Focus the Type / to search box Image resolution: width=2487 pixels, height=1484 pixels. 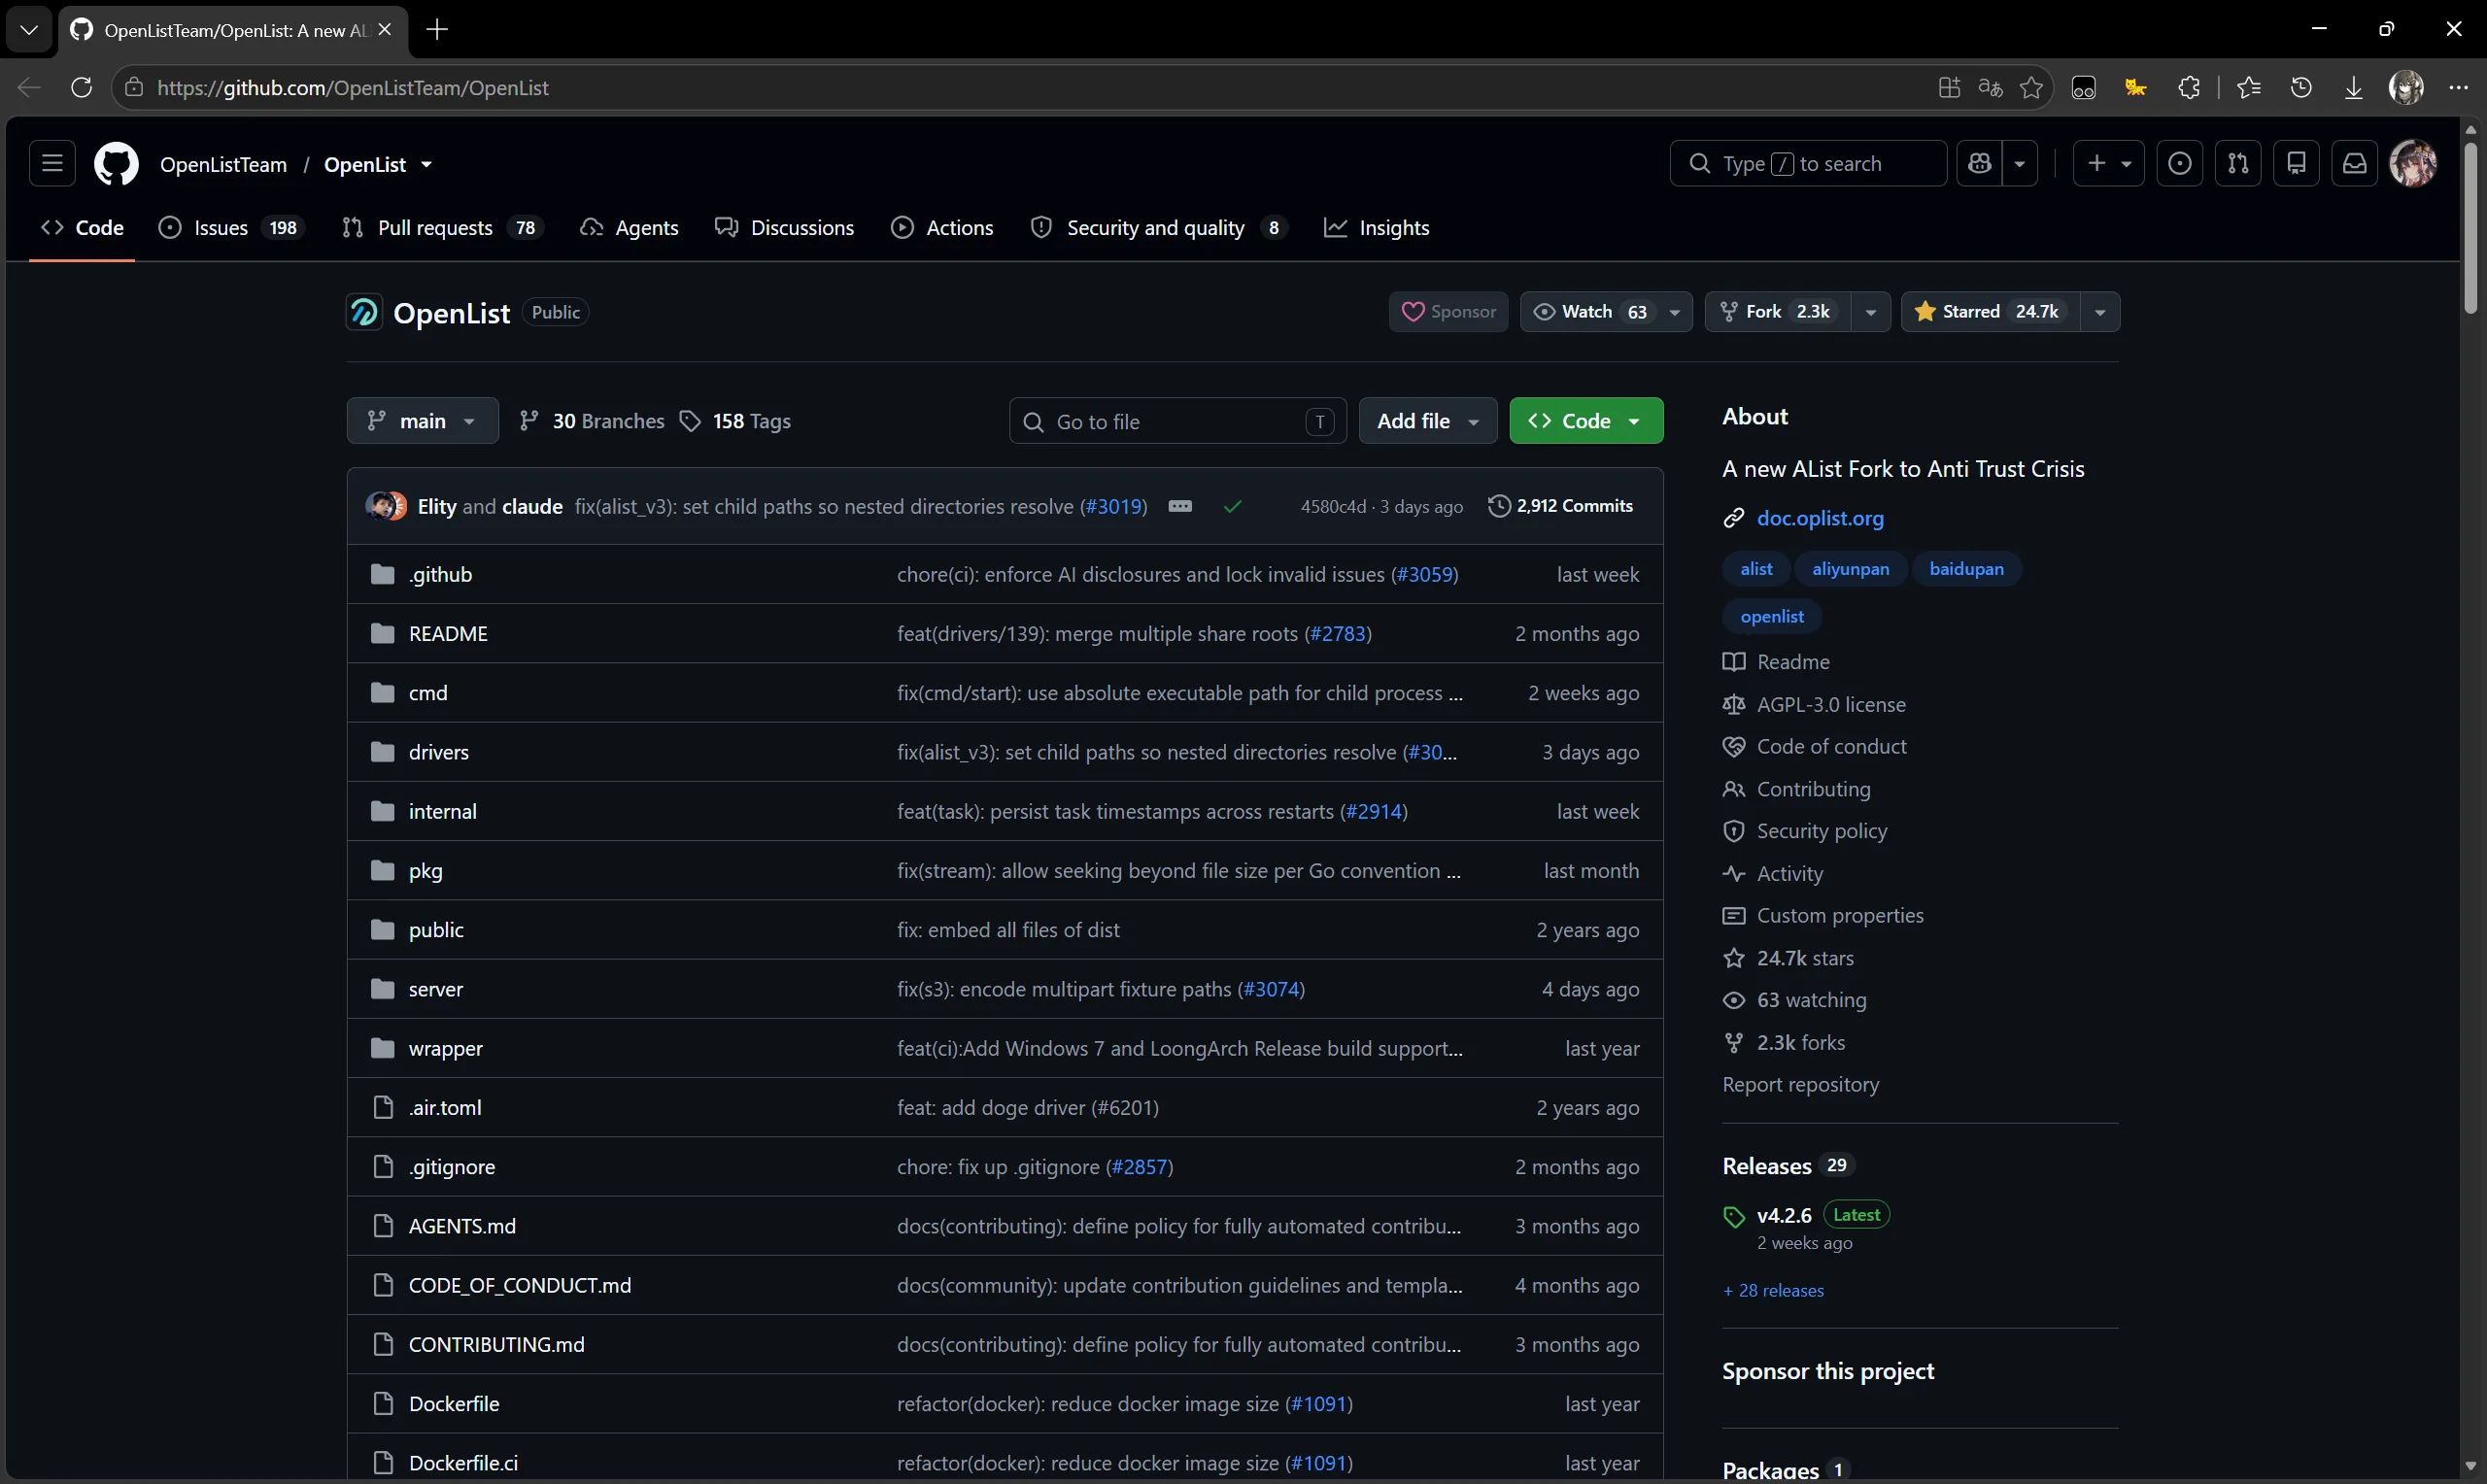click(1808, 164)
